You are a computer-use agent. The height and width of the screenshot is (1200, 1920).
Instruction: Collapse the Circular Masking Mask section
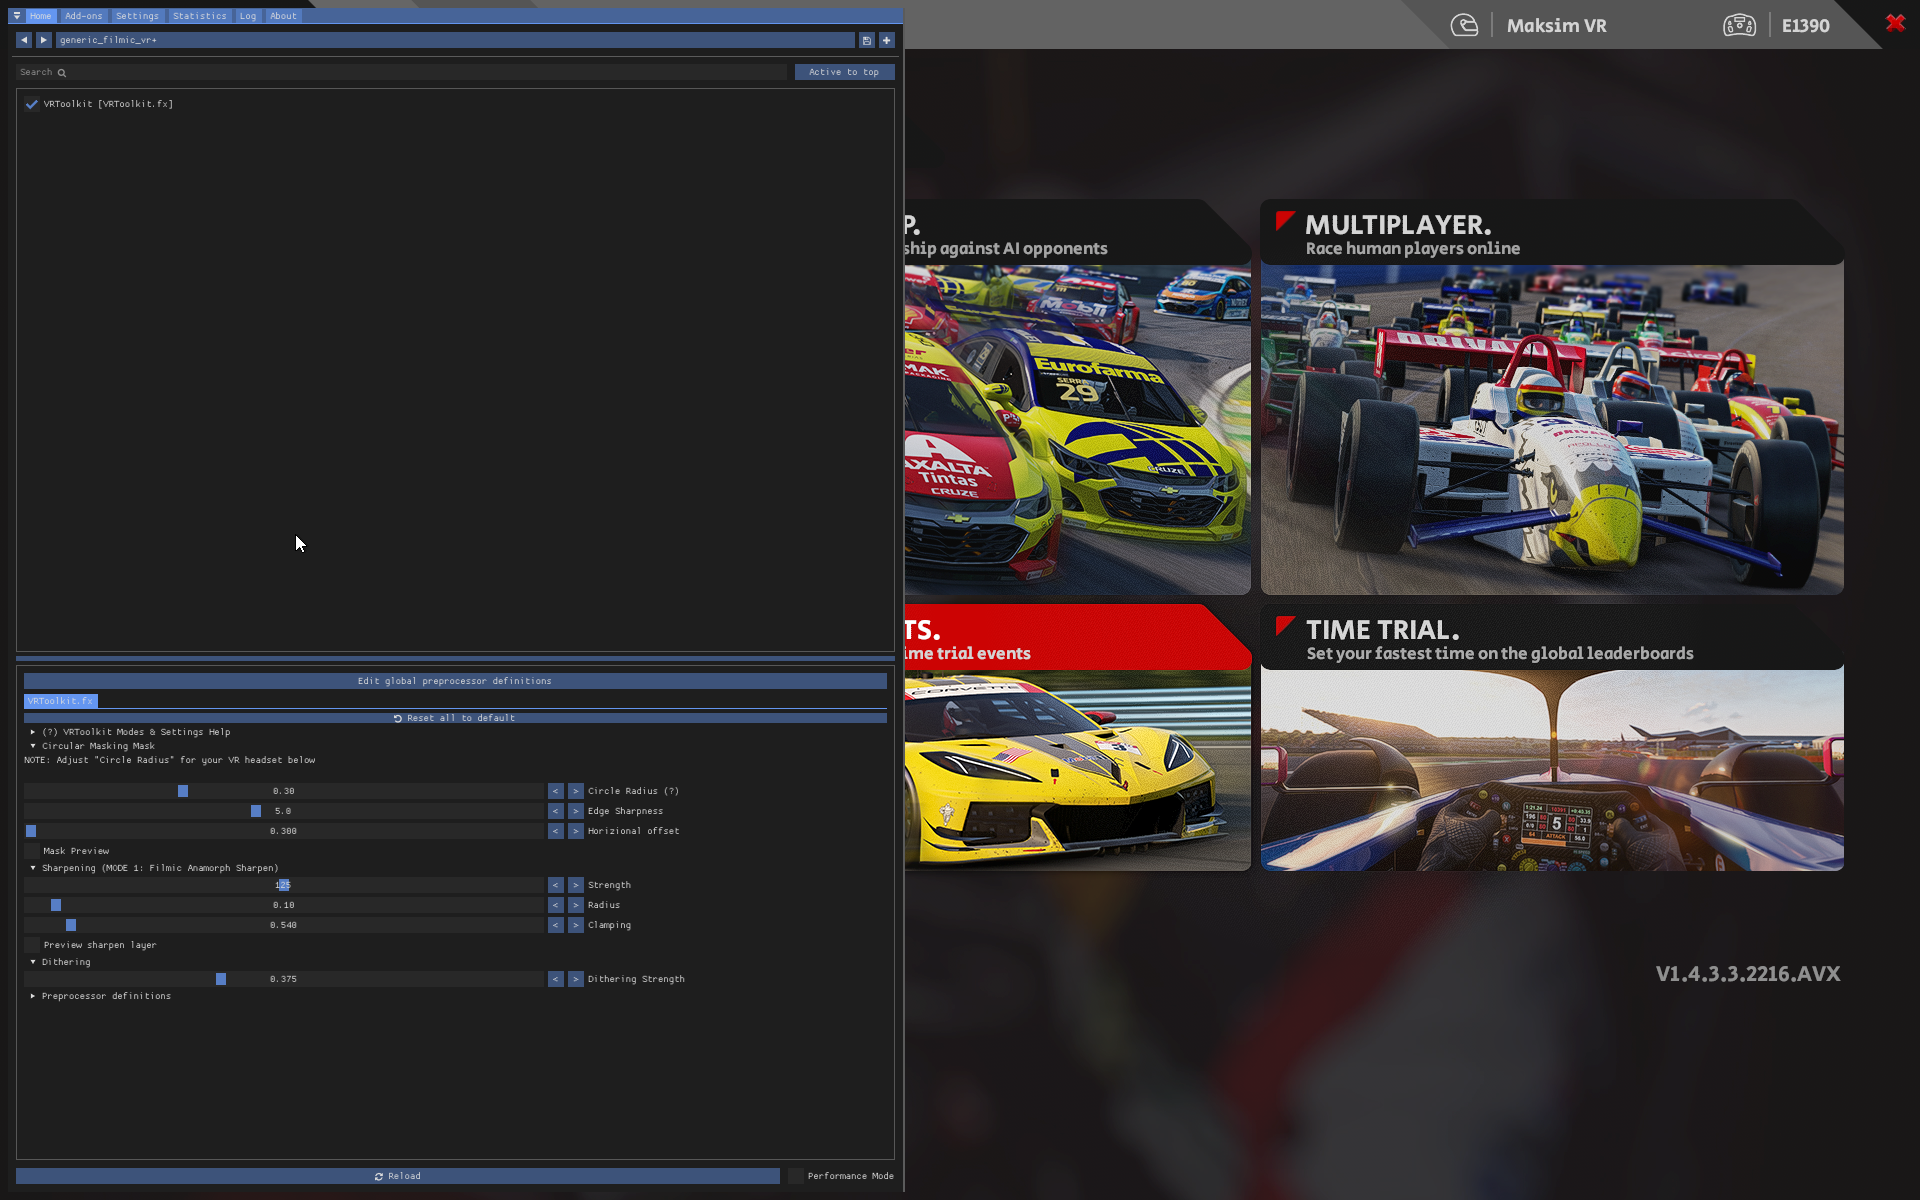[x=33, y=746]
